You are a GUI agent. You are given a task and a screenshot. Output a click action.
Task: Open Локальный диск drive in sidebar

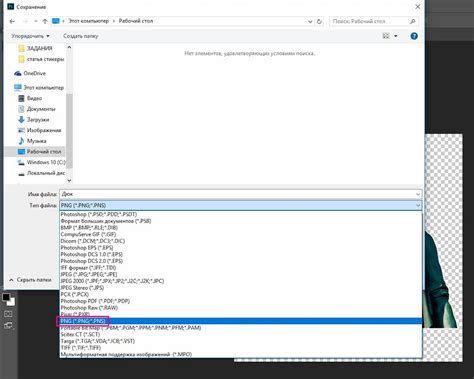click(x=41, y=173)
